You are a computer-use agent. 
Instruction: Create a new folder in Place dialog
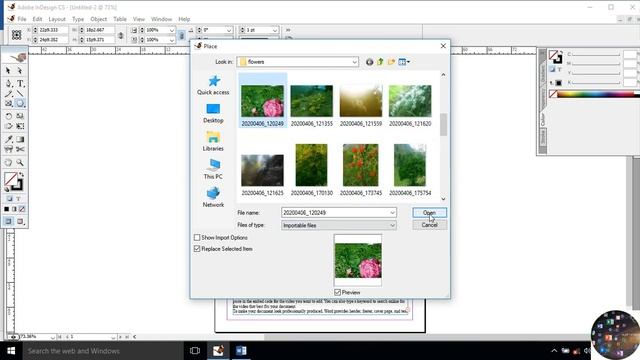(x=391, y=62)
